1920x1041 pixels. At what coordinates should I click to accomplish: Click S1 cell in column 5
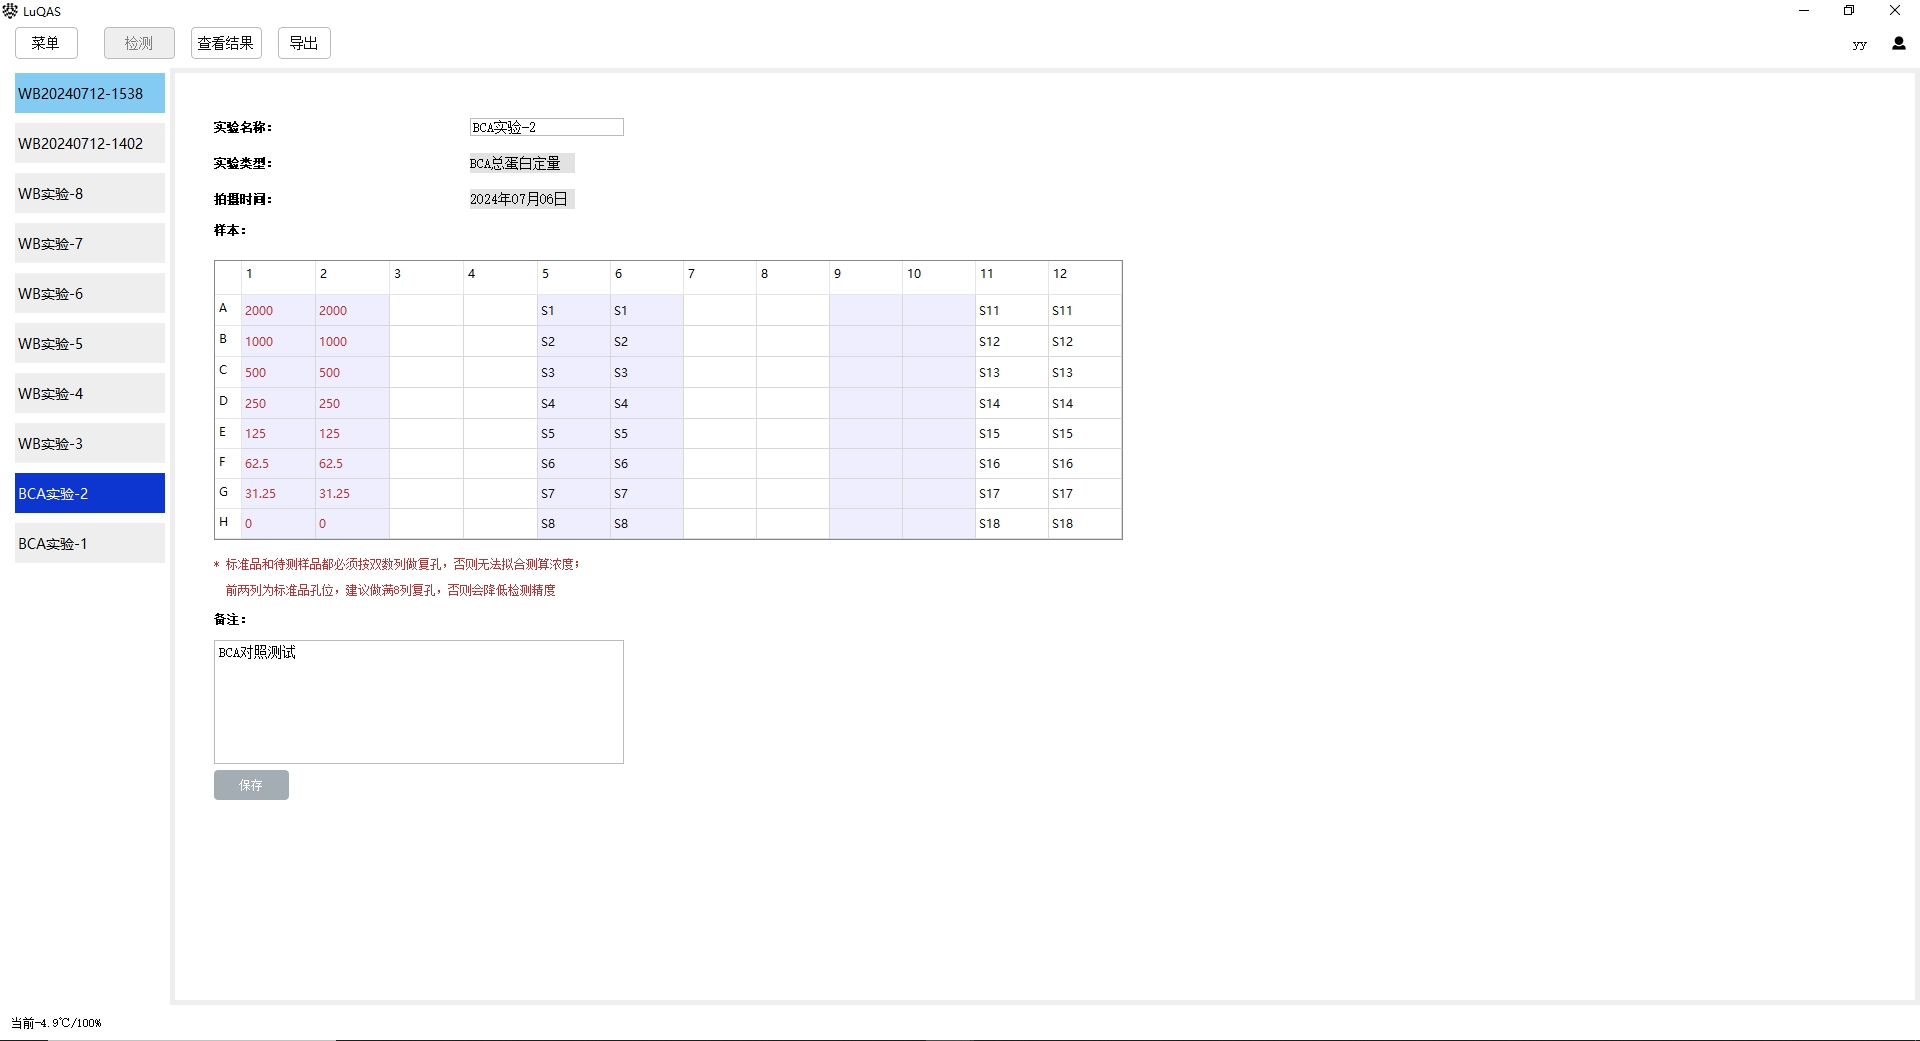click(x=574, y=310)
